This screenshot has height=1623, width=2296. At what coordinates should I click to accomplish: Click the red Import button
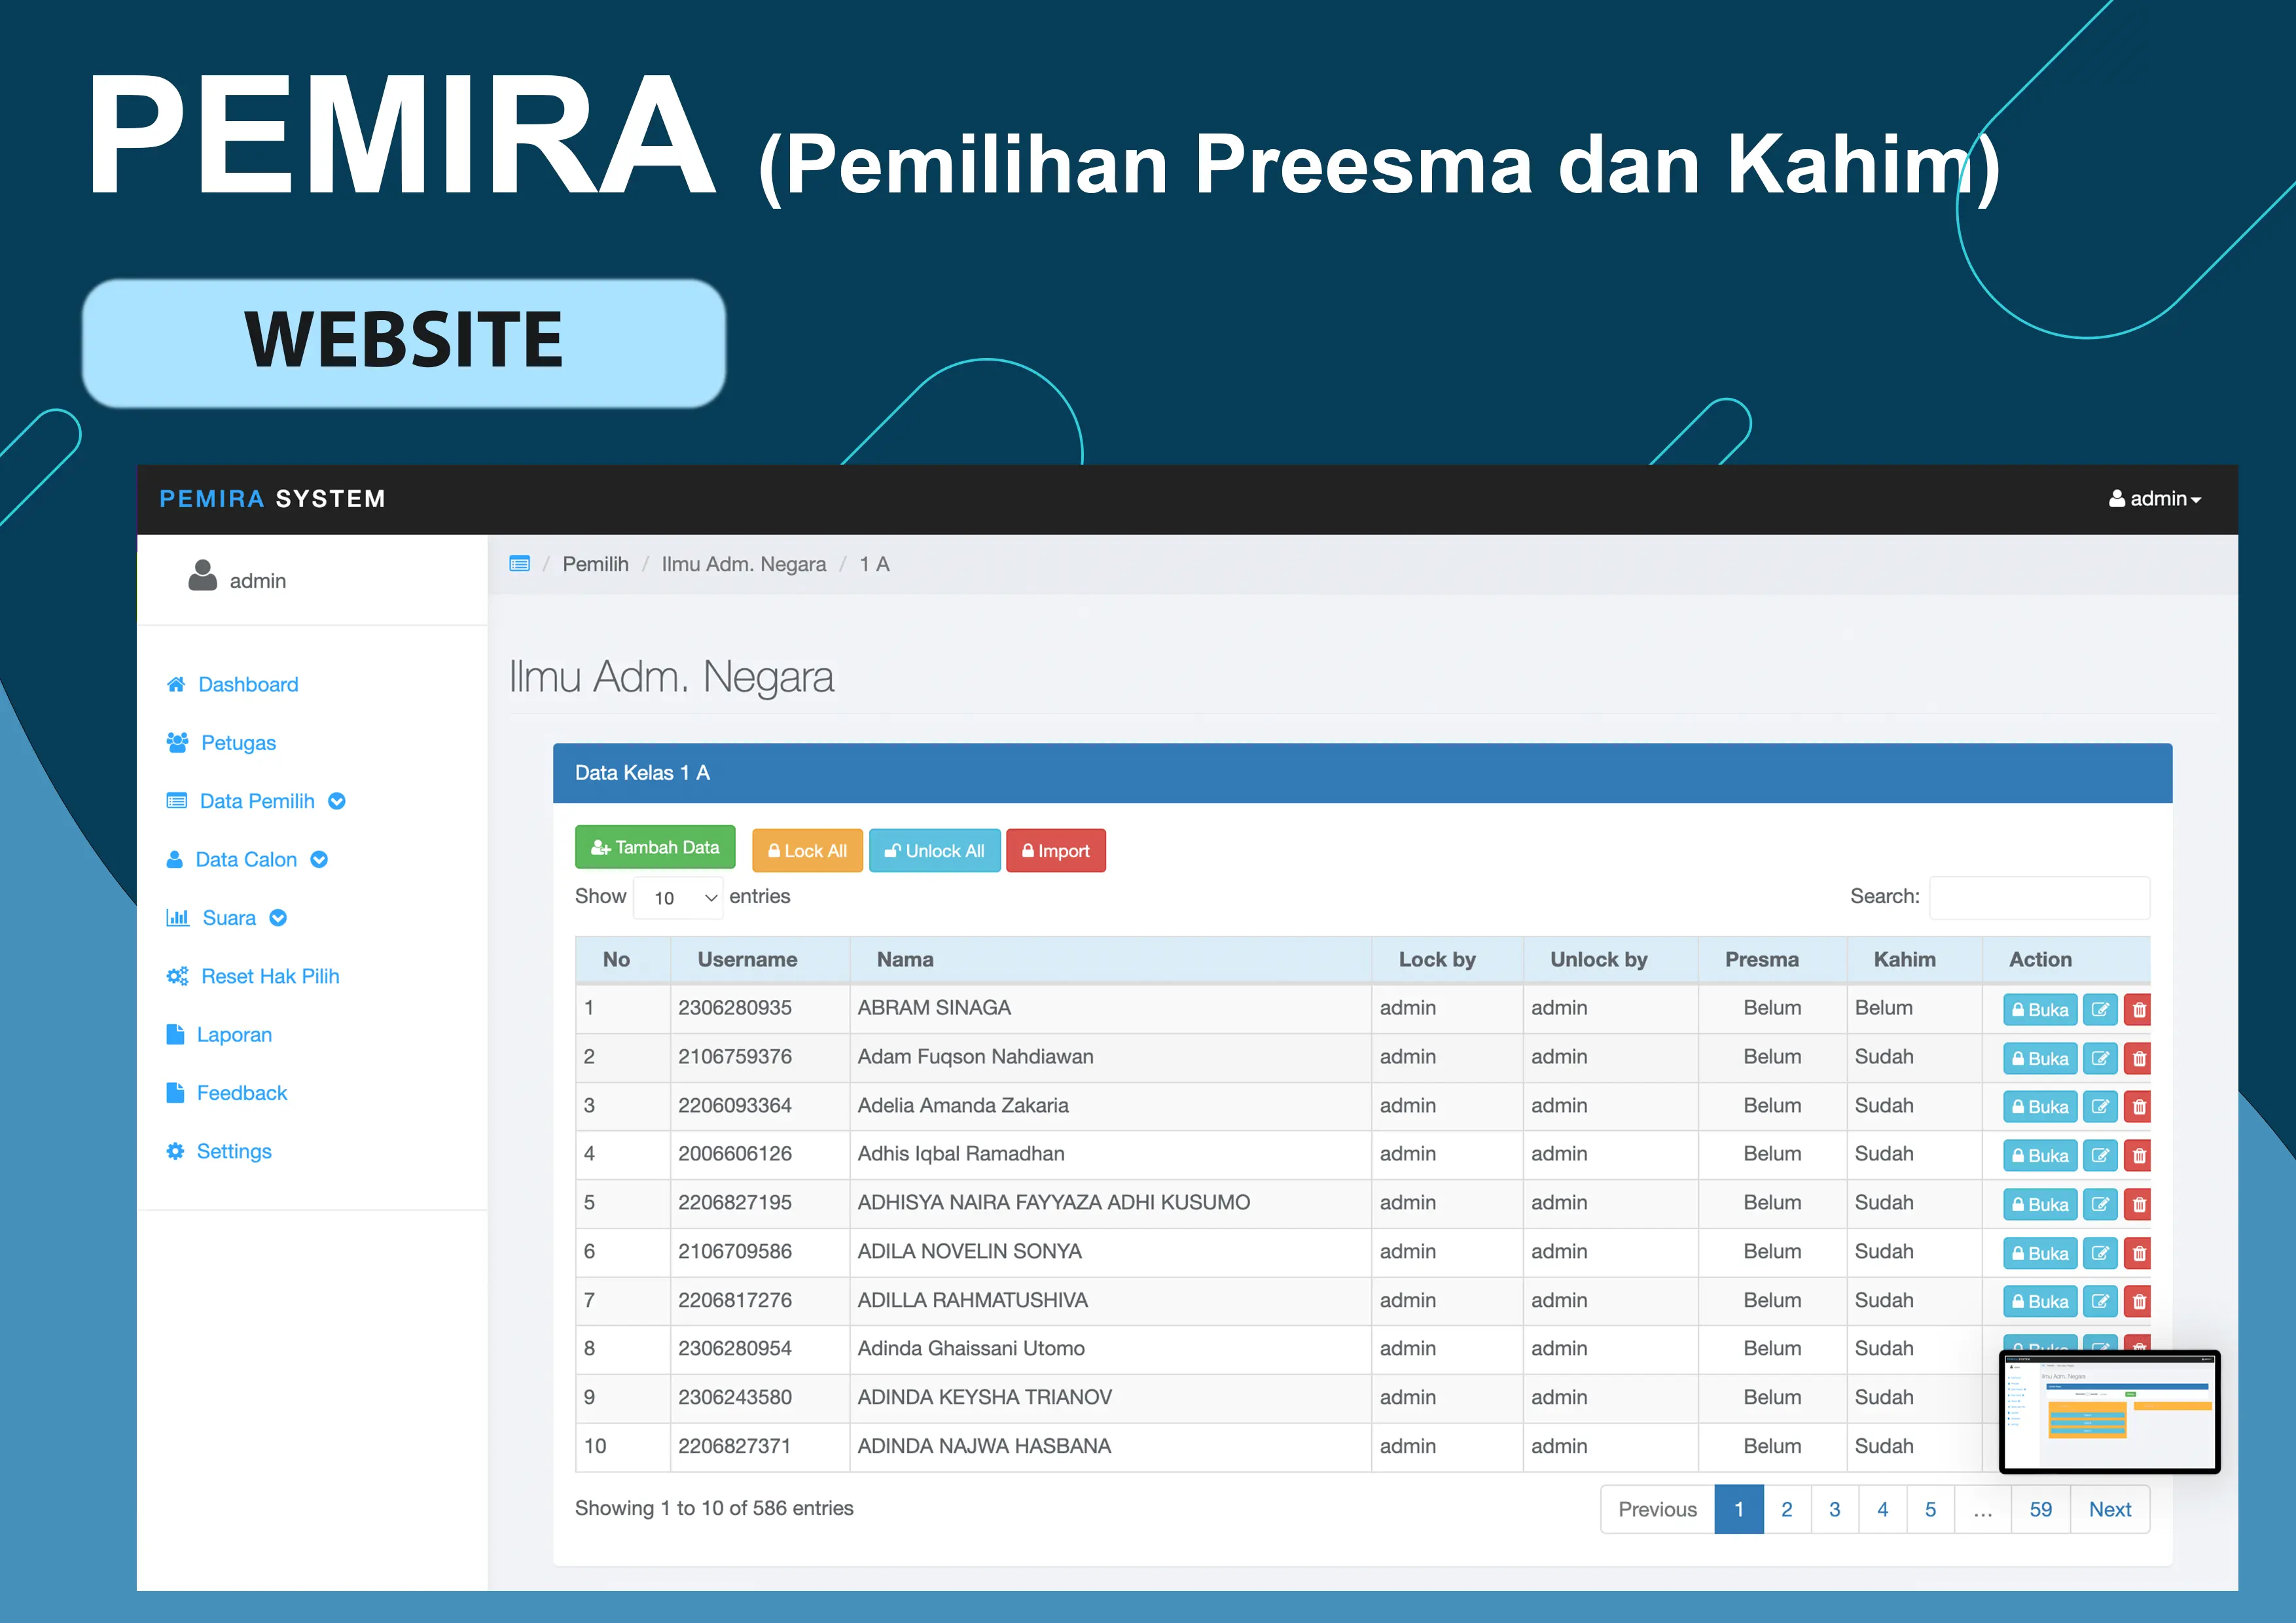point(1056,851)
